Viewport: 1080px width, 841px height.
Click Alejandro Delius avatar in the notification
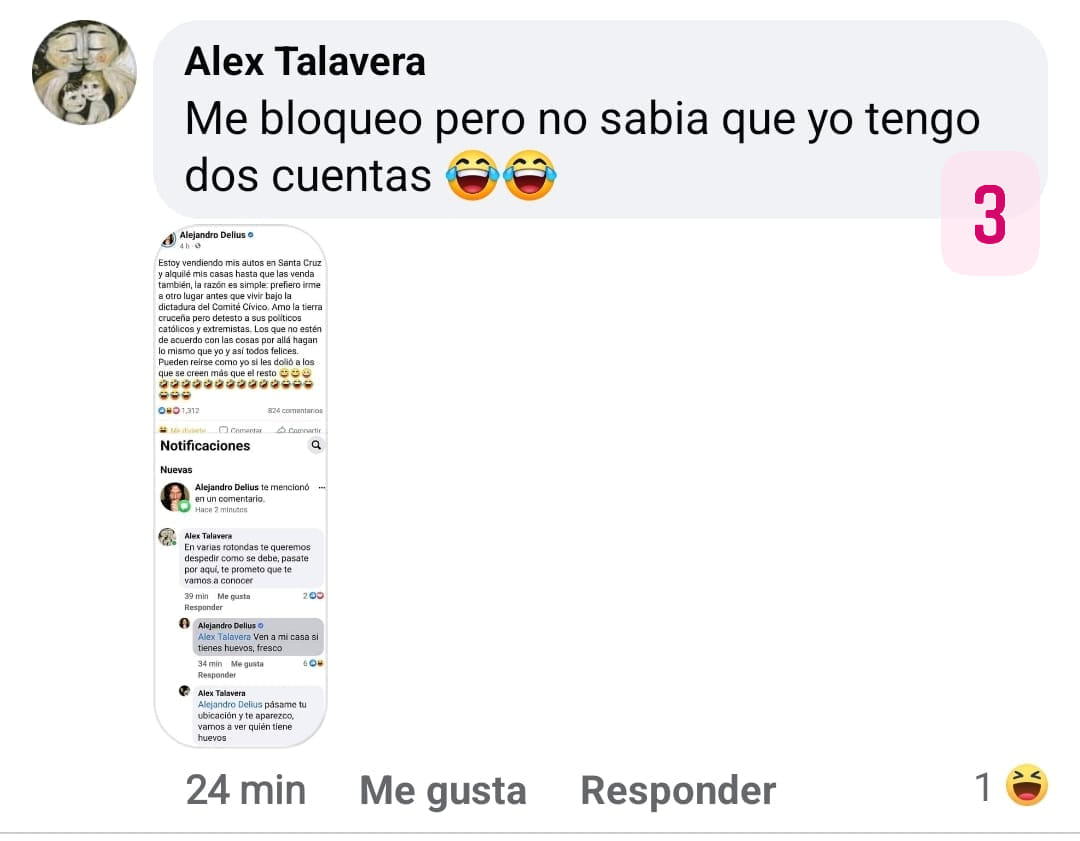point(175,497)
